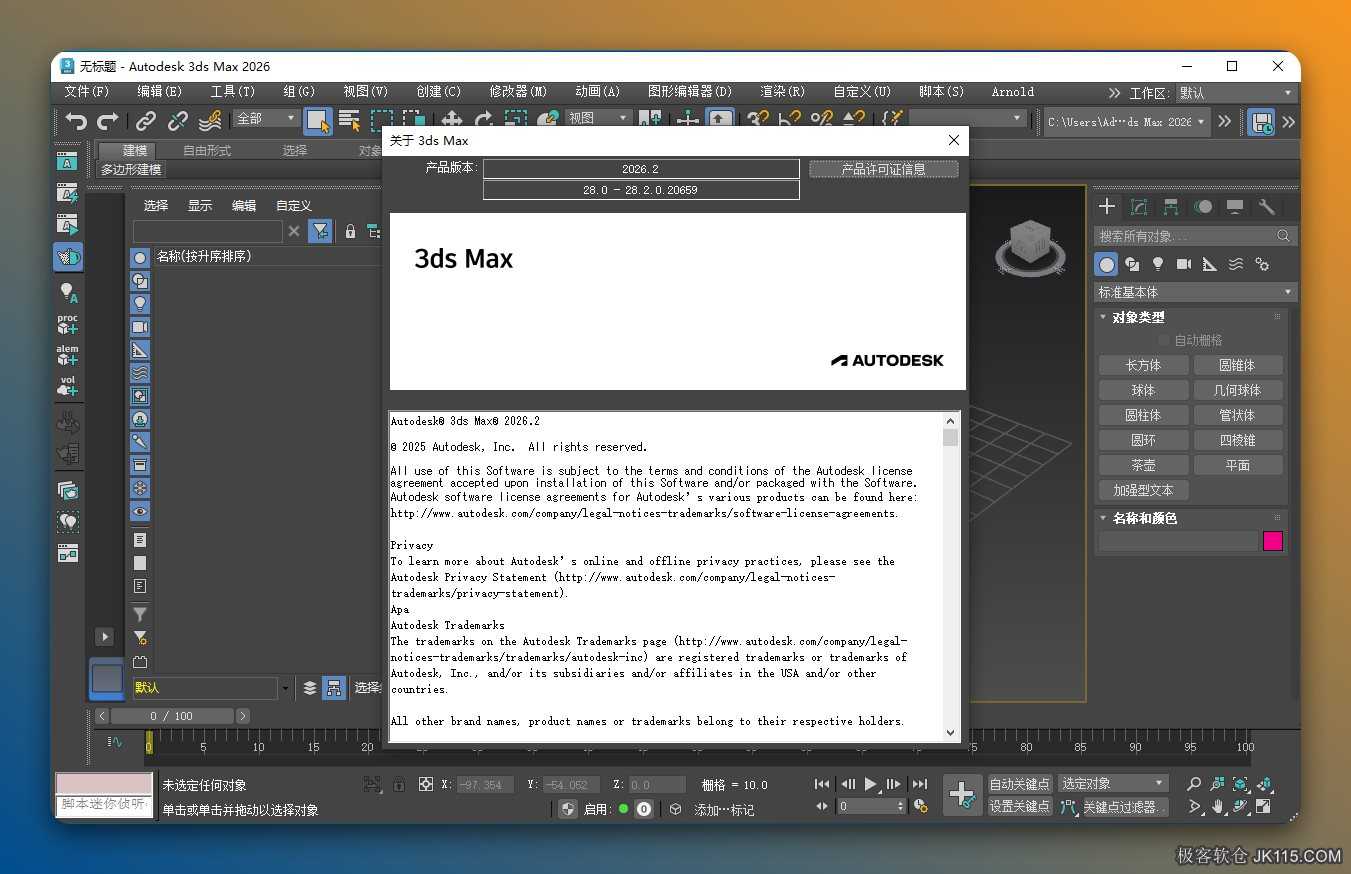Toggle Set Key (设置关键点) mode
This screenshot has width=1351, height=874.
point(1019,806)
